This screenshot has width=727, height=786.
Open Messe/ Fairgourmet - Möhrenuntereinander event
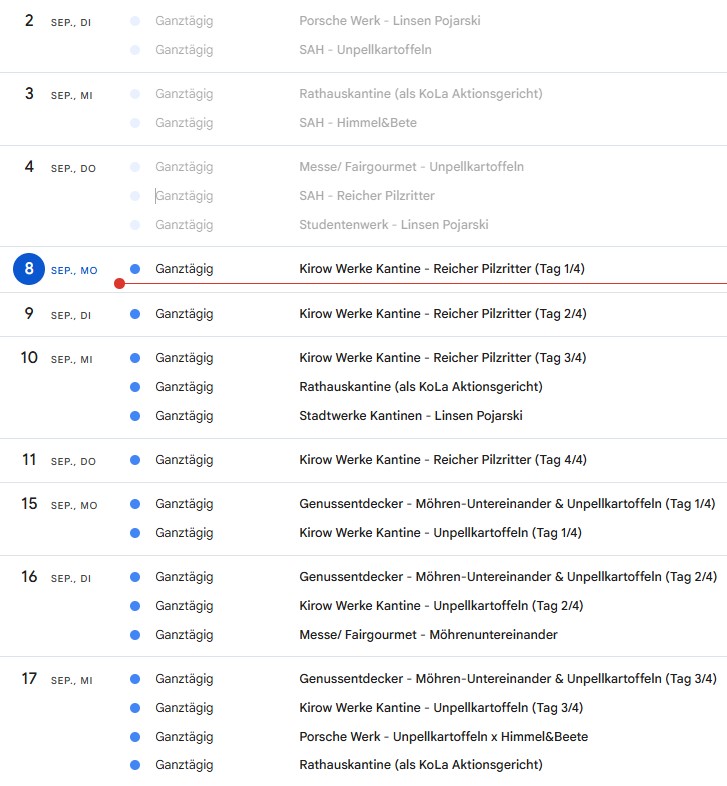click(428, 635)
